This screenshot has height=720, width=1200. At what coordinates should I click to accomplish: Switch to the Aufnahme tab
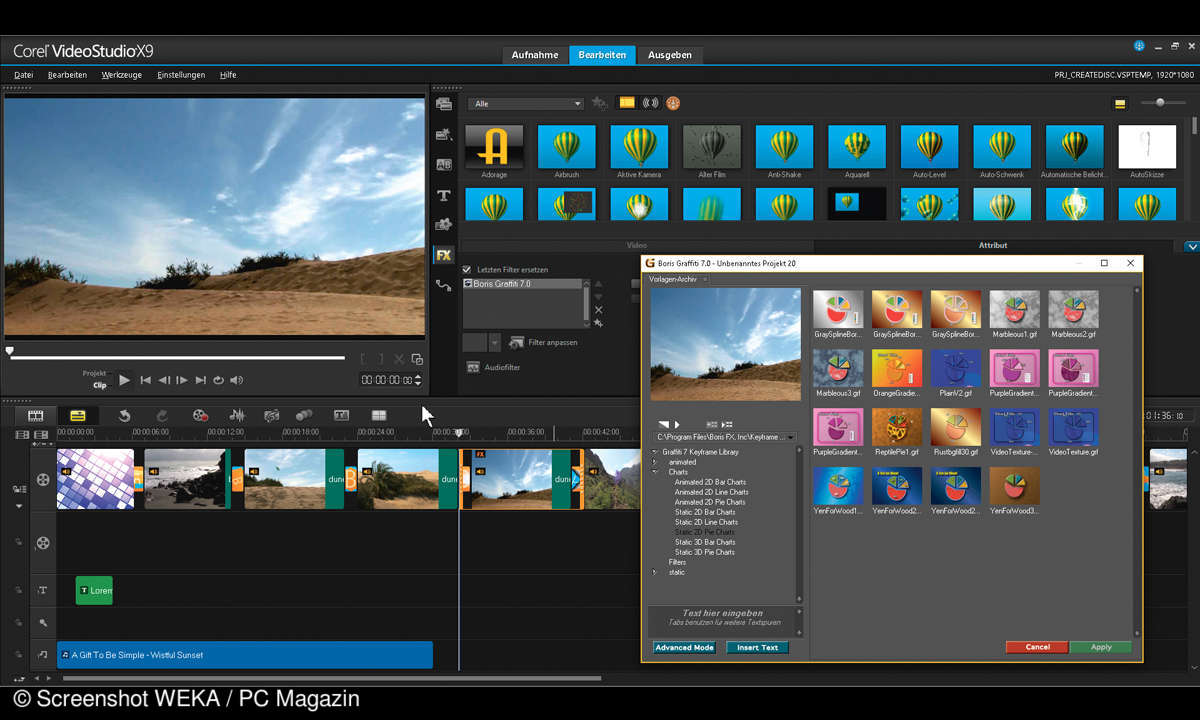(x=535, y=55)
